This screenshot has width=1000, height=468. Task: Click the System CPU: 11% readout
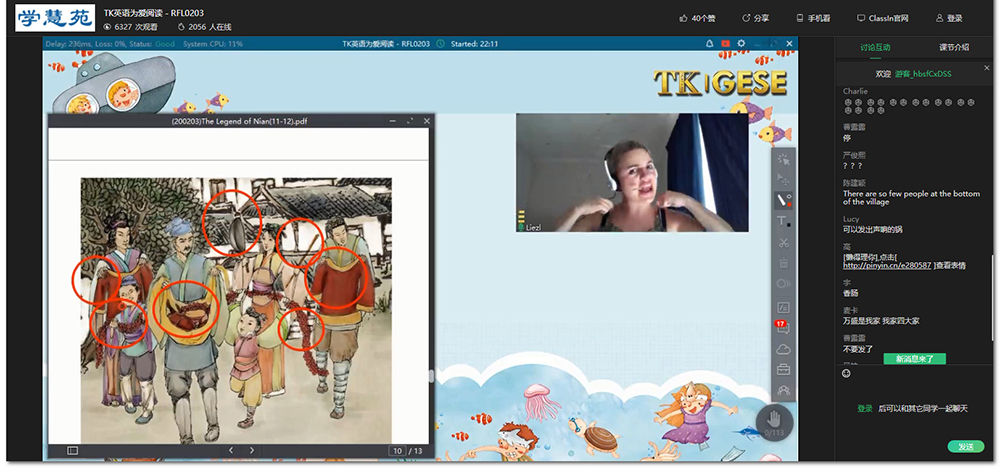pos(213,44)
